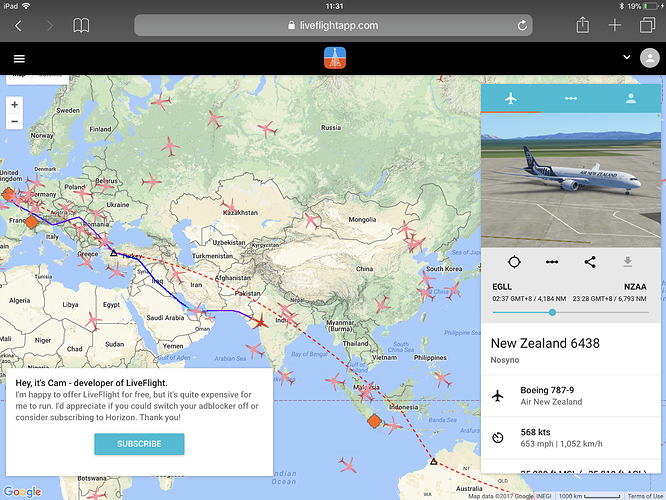The height and width of the screenshot is (500, 666).
Task: Tap the liveflightapp.com address bar
Action: 333,25
